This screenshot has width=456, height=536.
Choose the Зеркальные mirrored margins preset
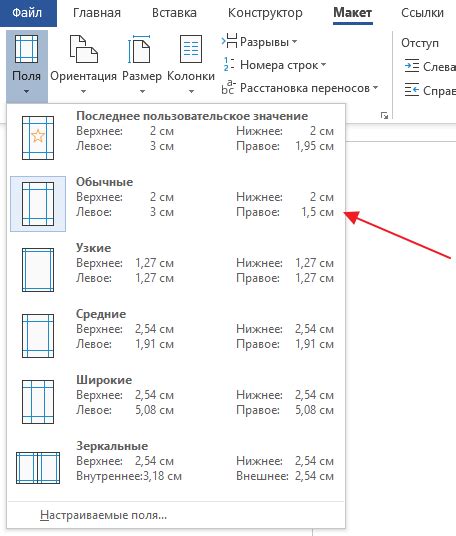[x=176, y=468]
